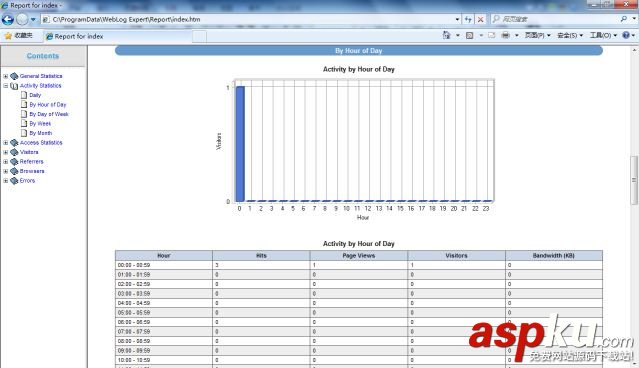Click the Errors book icon
Viewport: 639px width, 368px height.
14,181
